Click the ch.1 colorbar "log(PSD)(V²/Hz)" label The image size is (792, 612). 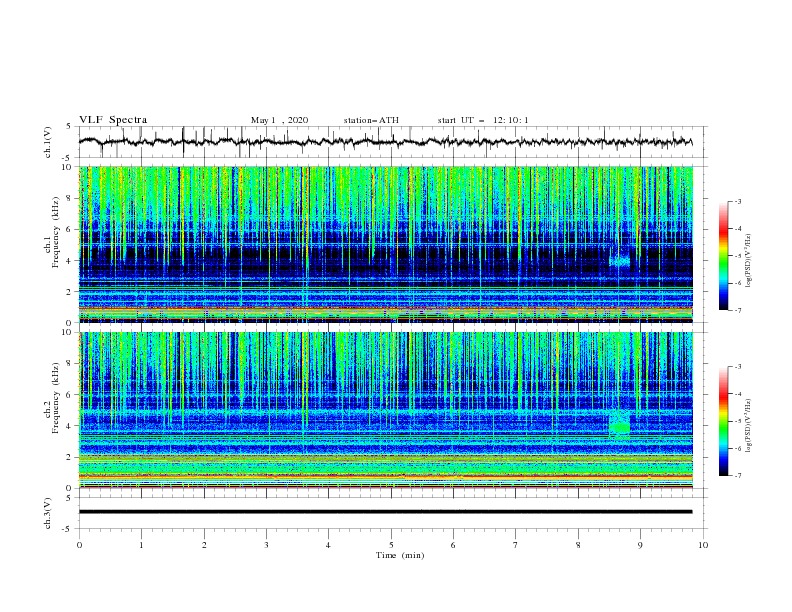pos(749,261)
